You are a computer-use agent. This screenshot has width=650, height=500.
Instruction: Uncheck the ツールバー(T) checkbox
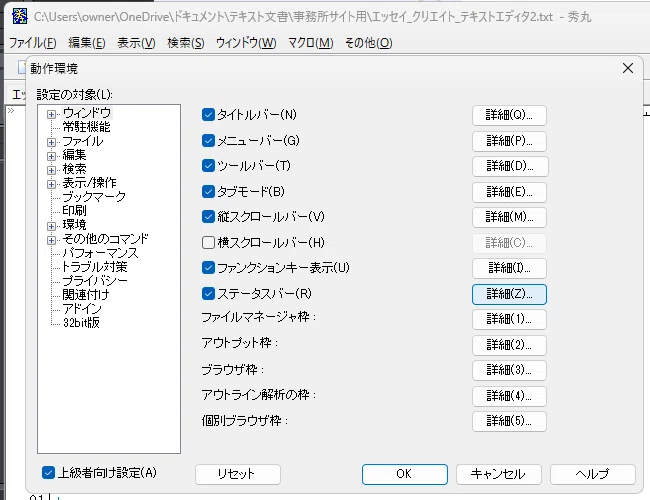point(208,166)
